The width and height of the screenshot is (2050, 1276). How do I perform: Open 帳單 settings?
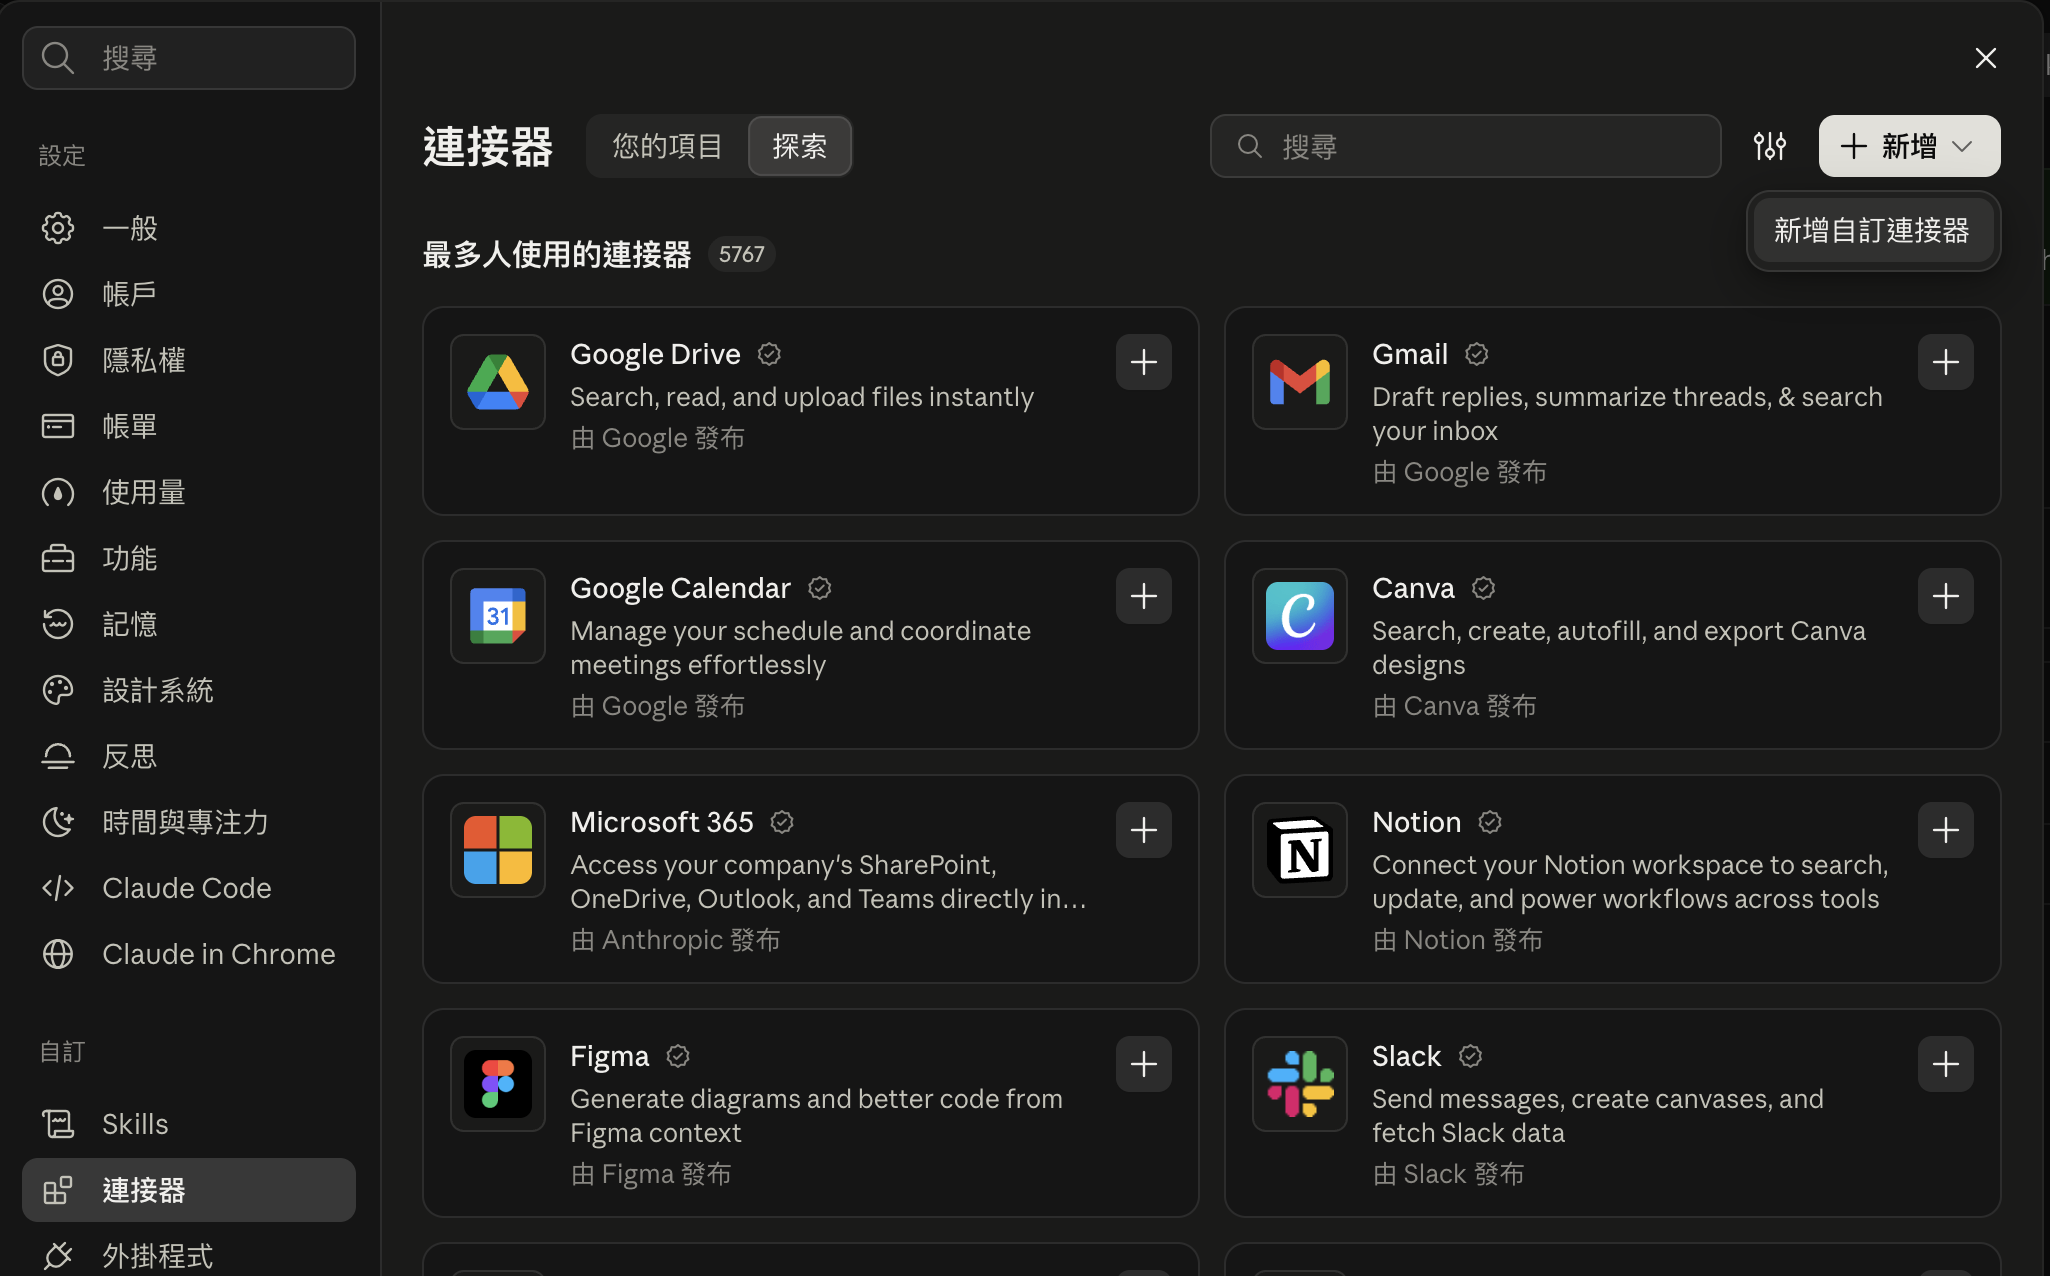[x=189, y=426]
